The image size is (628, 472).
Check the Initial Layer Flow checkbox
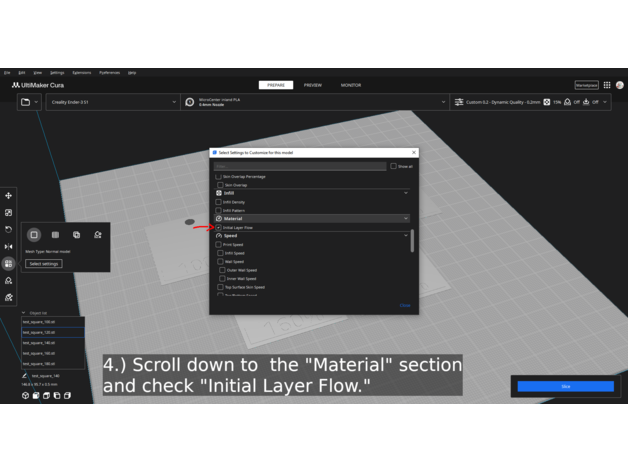click(219, 228)
